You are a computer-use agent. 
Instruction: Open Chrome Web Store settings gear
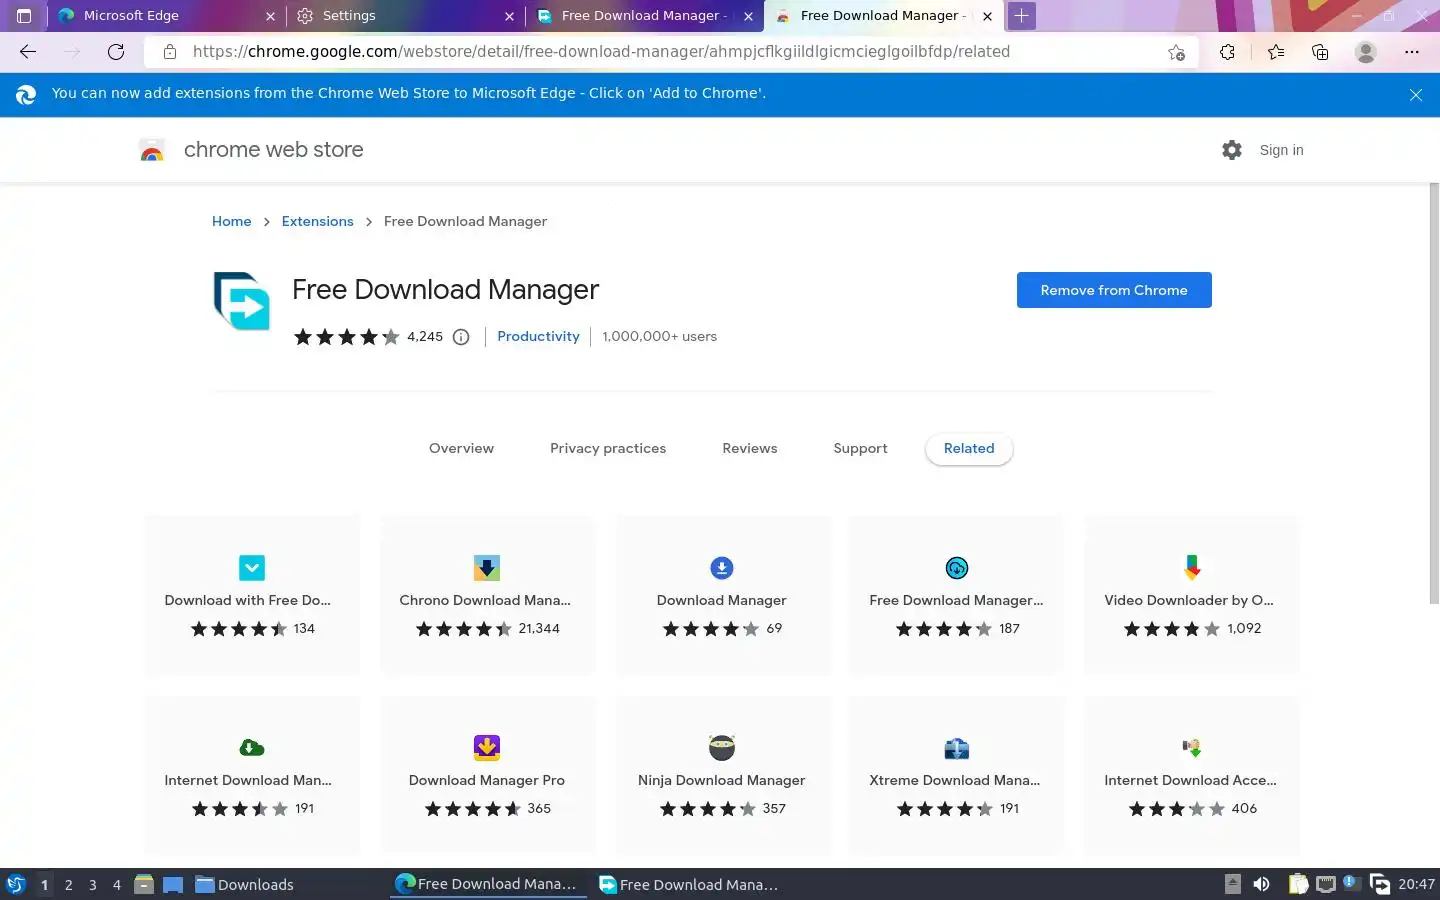pos(1232,150)
